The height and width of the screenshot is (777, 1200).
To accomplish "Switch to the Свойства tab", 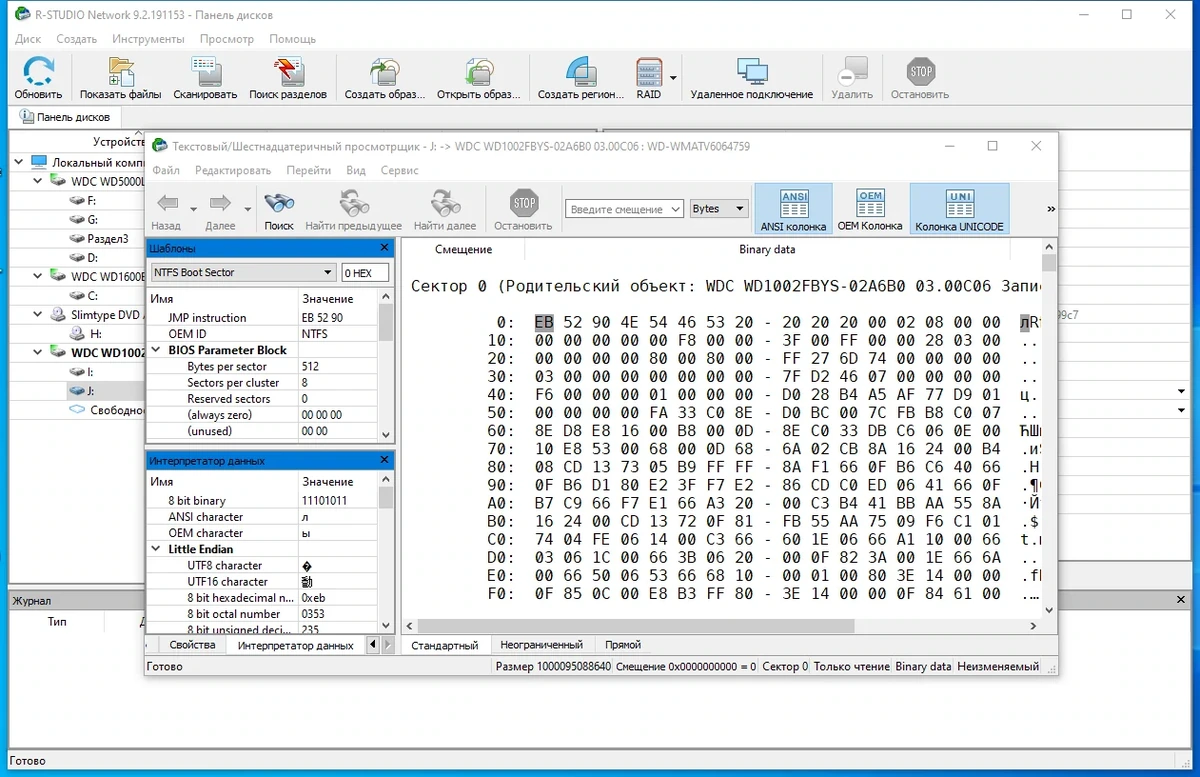I will 192,645.
